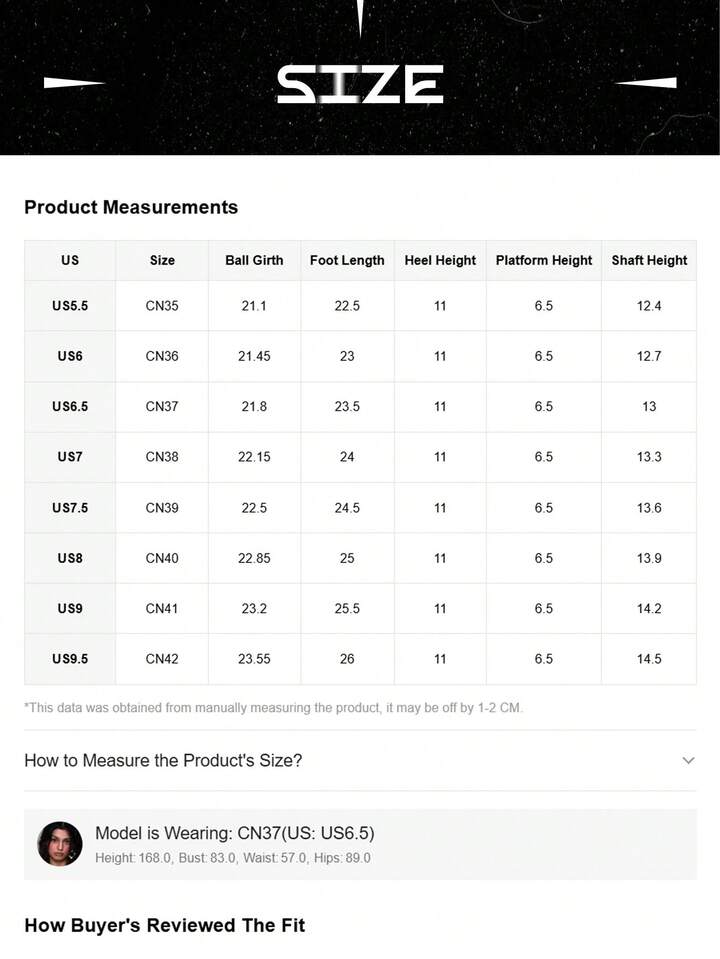The width and height of the screenshot is (720, 959).
Task: Open How to Measure the Product's Size
Action: click(x=163, y=761)
